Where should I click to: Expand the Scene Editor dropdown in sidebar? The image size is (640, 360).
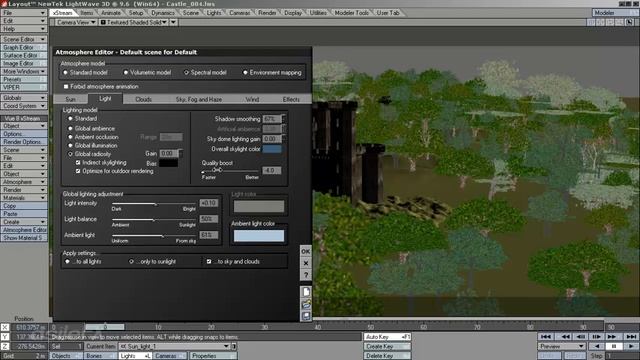pyautogui.click(x=24, y=39)
